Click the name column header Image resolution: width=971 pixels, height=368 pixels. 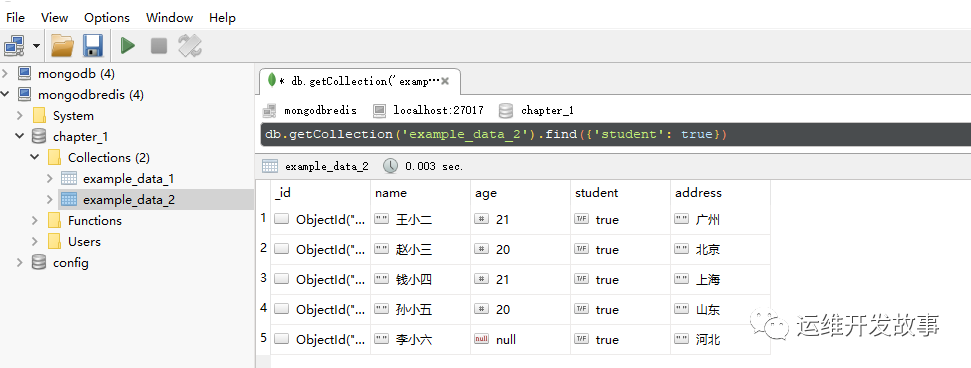coord(420,193)
